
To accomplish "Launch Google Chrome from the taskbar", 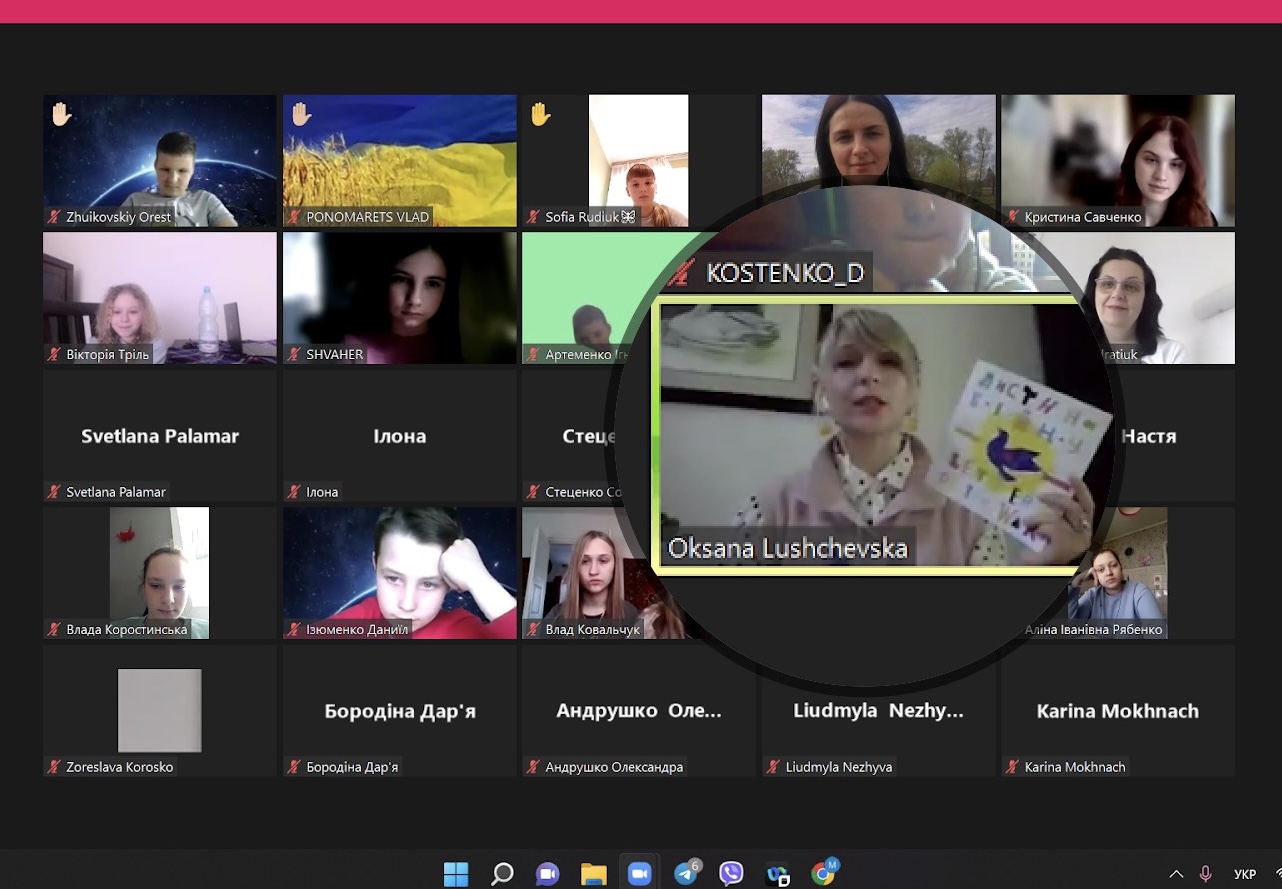I will tap(823, 873).
